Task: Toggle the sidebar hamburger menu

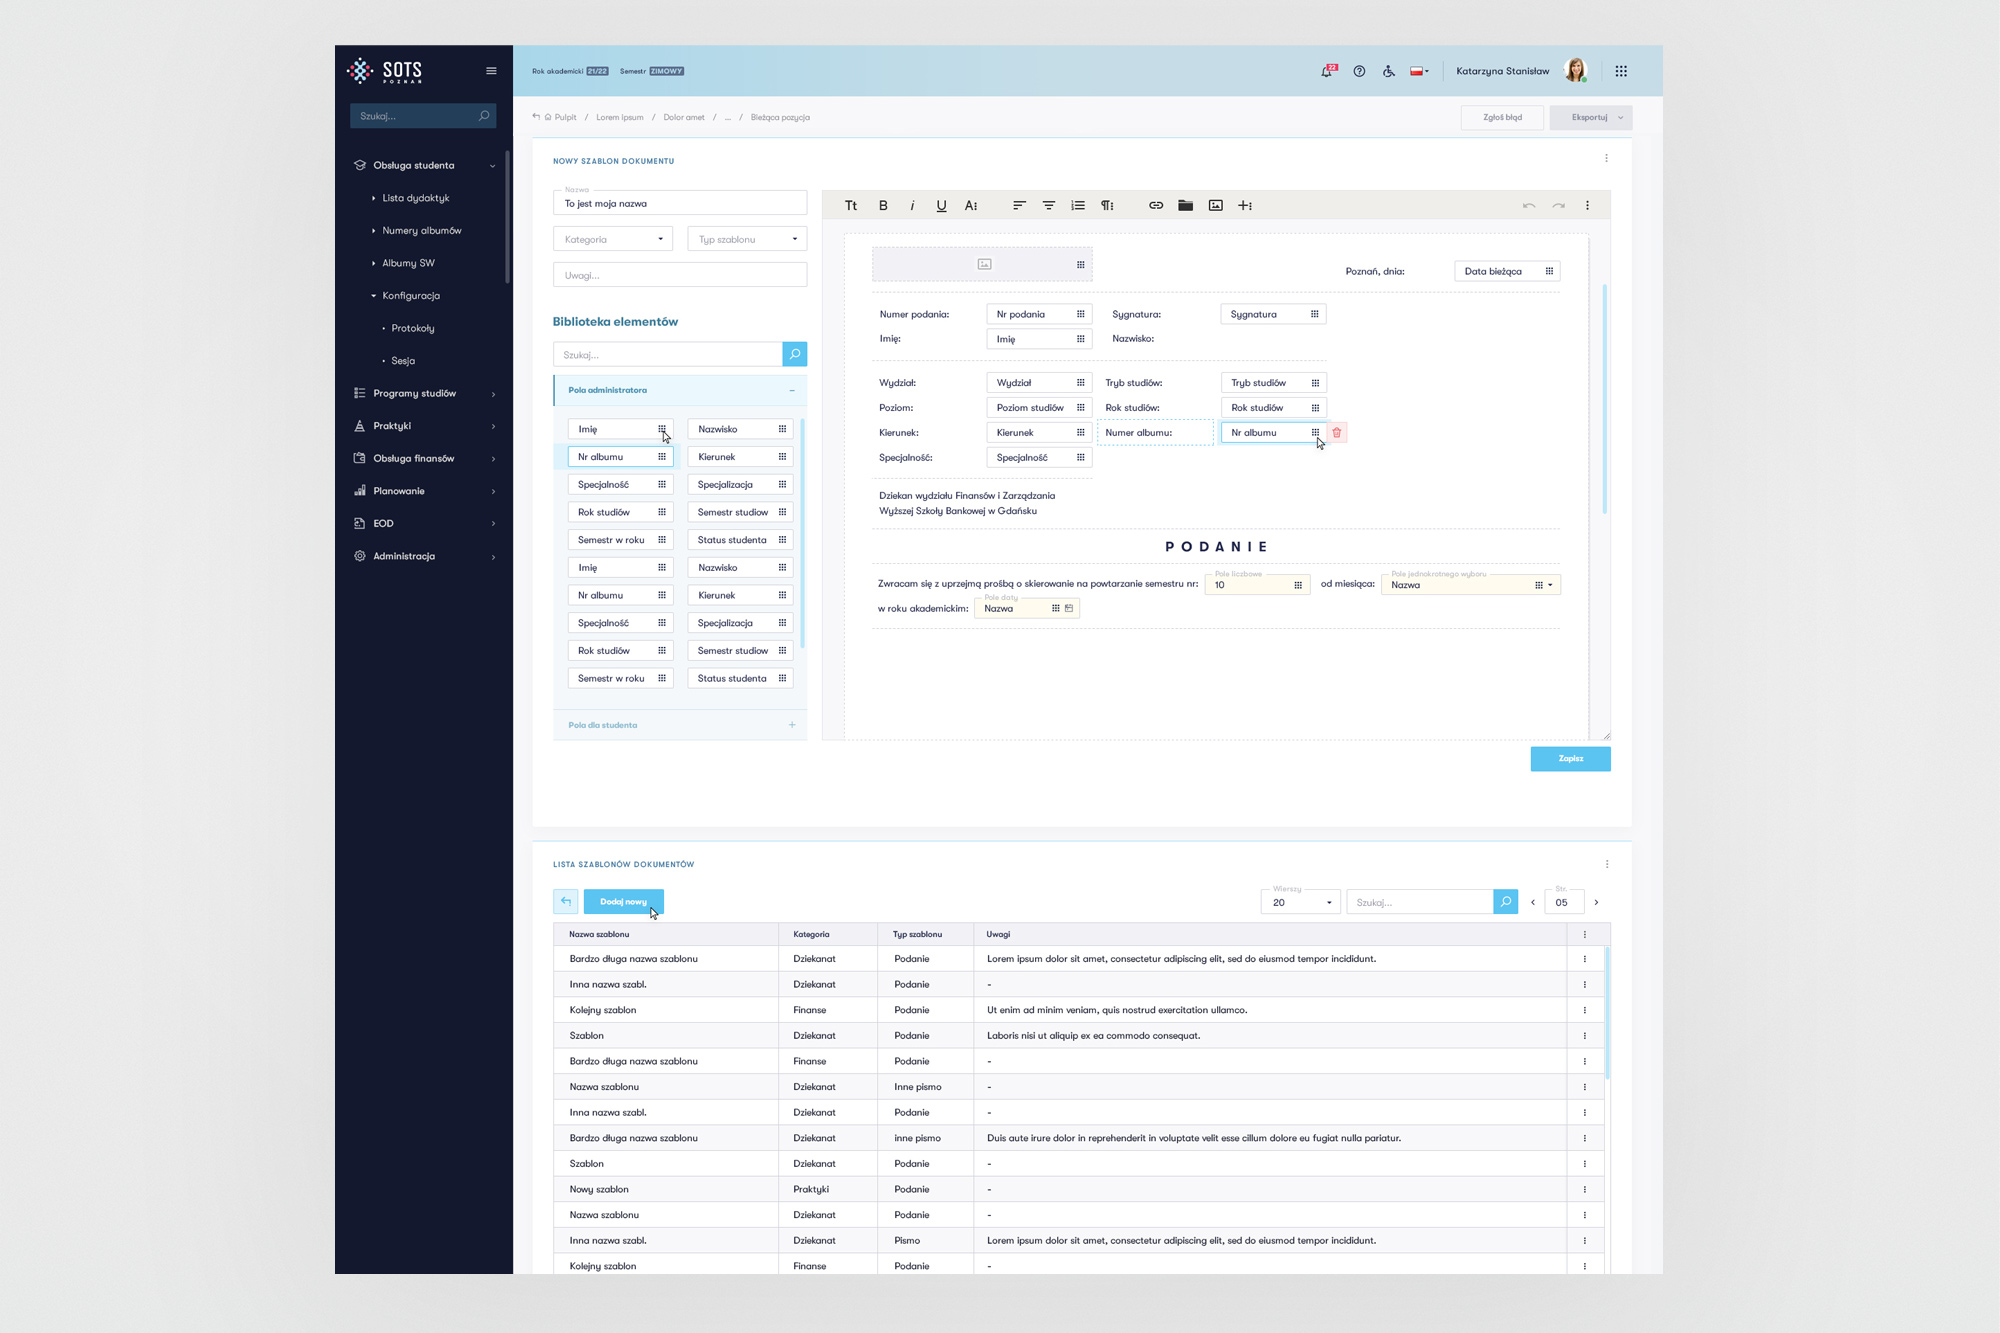Action: pos(491,71)
